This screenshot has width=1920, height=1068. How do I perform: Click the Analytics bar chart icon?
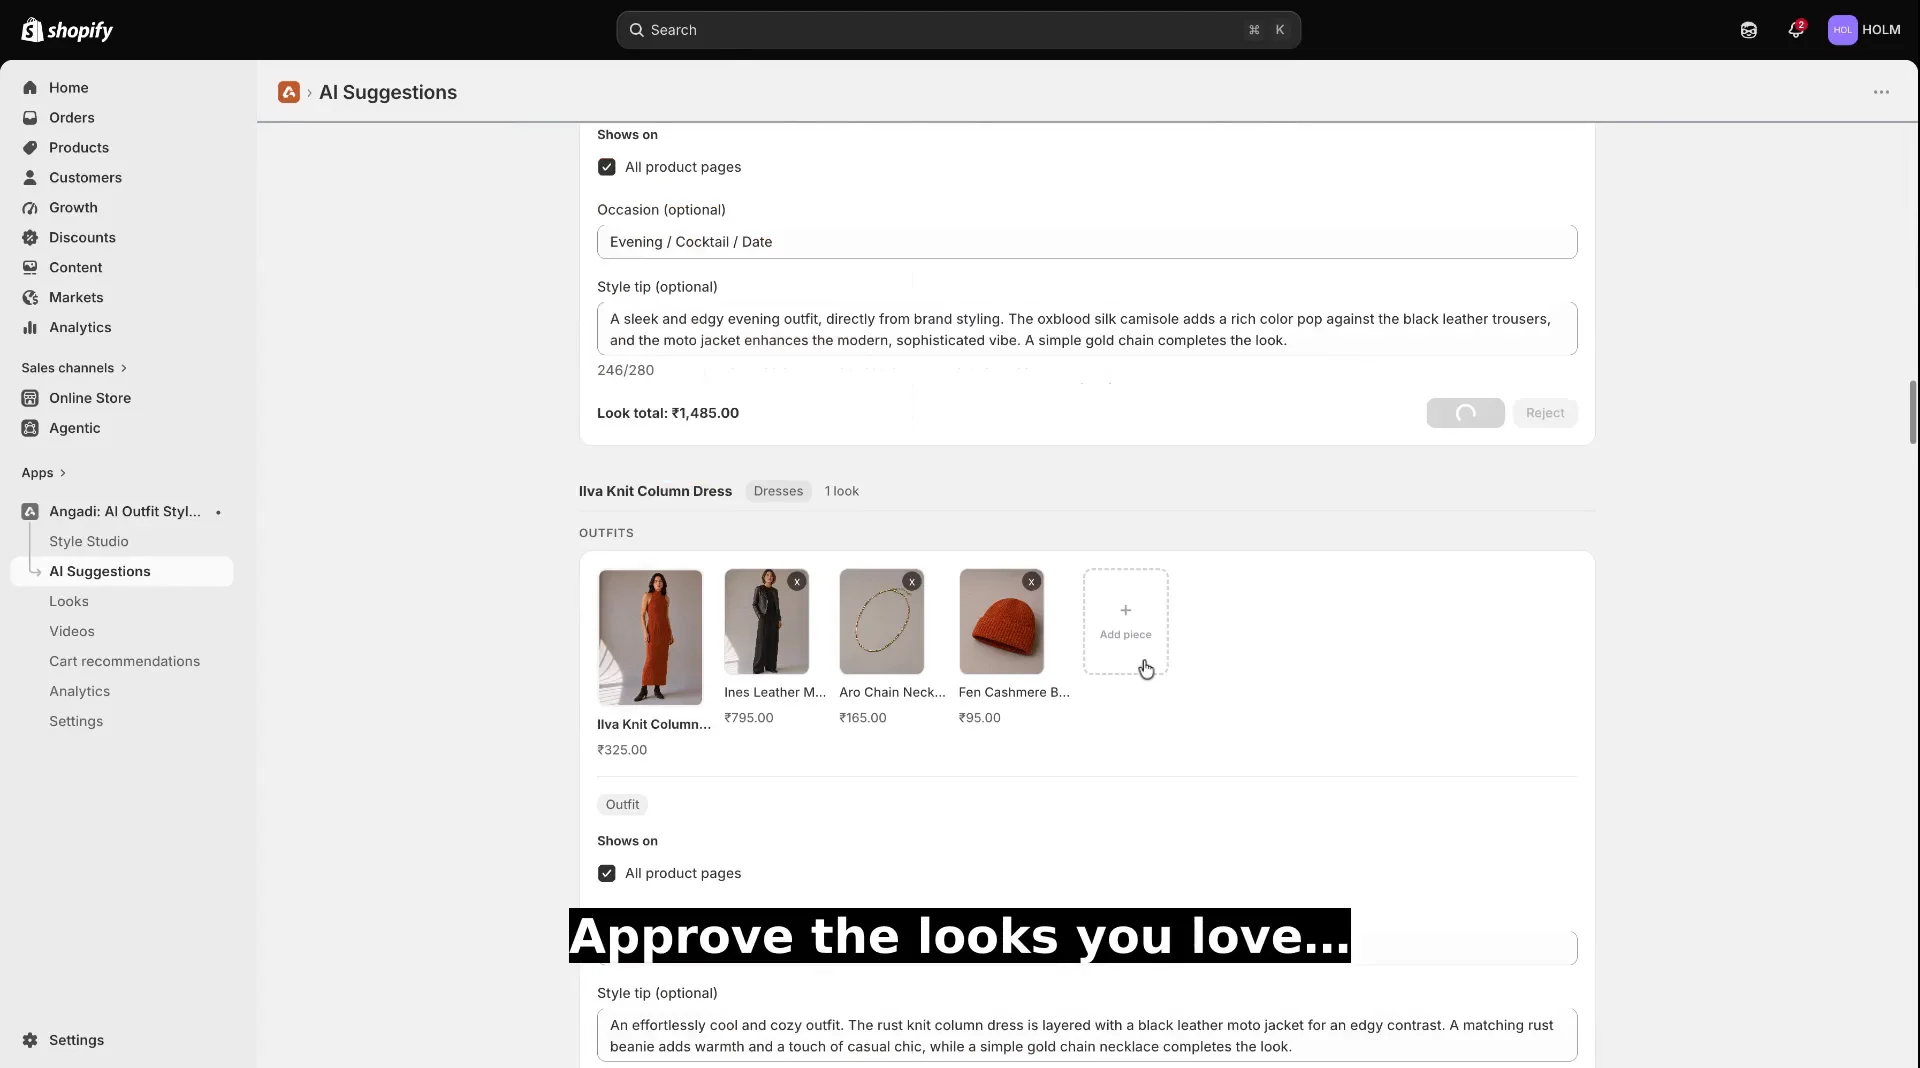pos(30,328)
